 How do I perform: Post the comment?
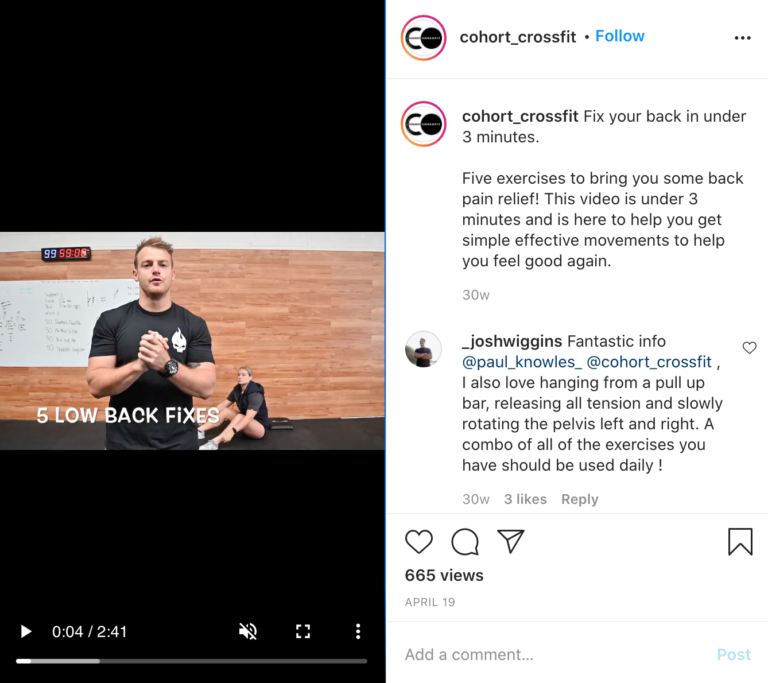click(733, 655)
